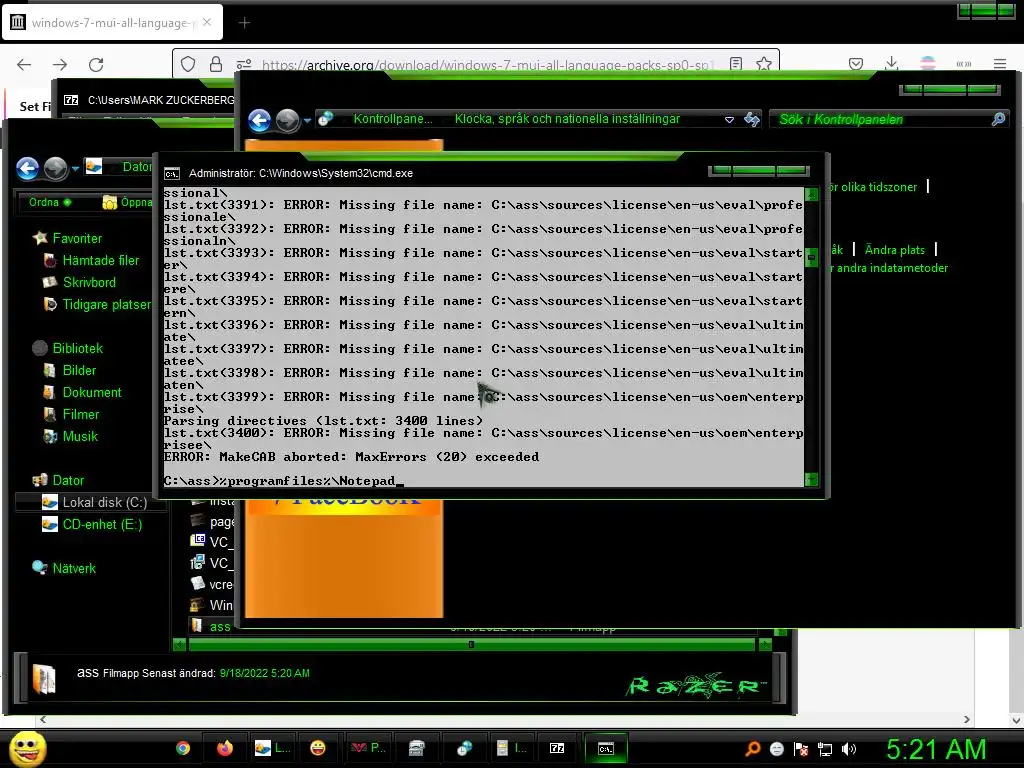Bookmark this page with the star

763,64
